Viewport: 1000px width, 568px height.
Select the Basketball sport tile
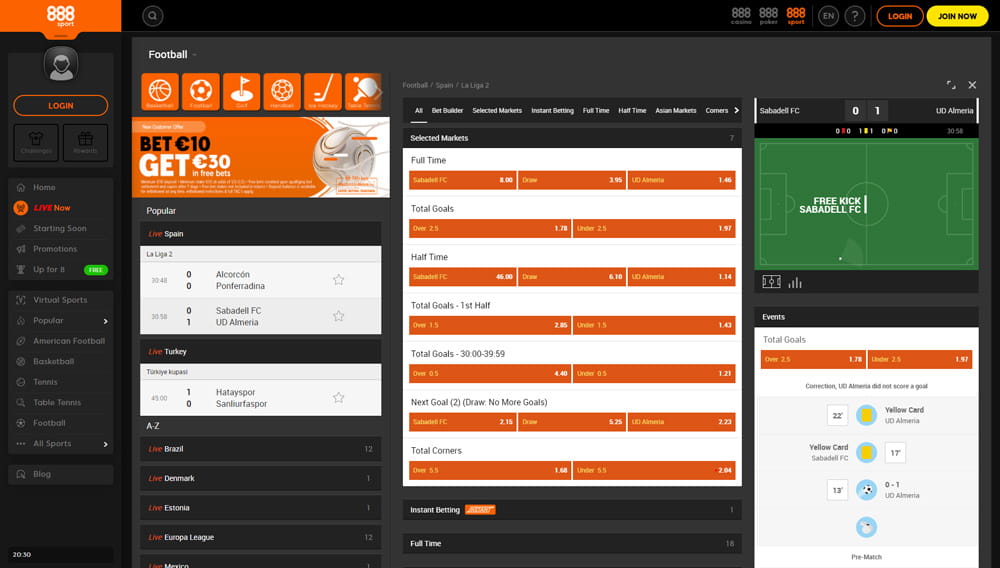[x=159, y=92]
